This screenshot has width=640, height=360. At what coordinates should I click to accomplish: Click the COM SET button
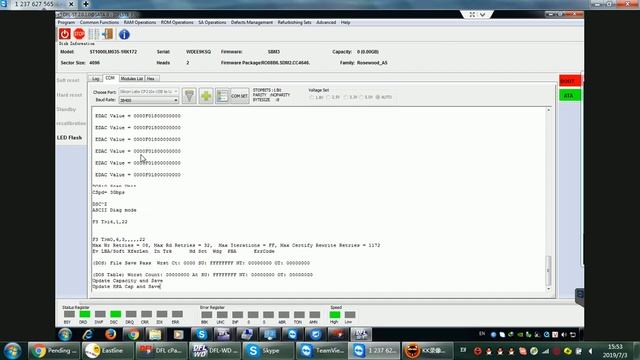coord(239,96)
